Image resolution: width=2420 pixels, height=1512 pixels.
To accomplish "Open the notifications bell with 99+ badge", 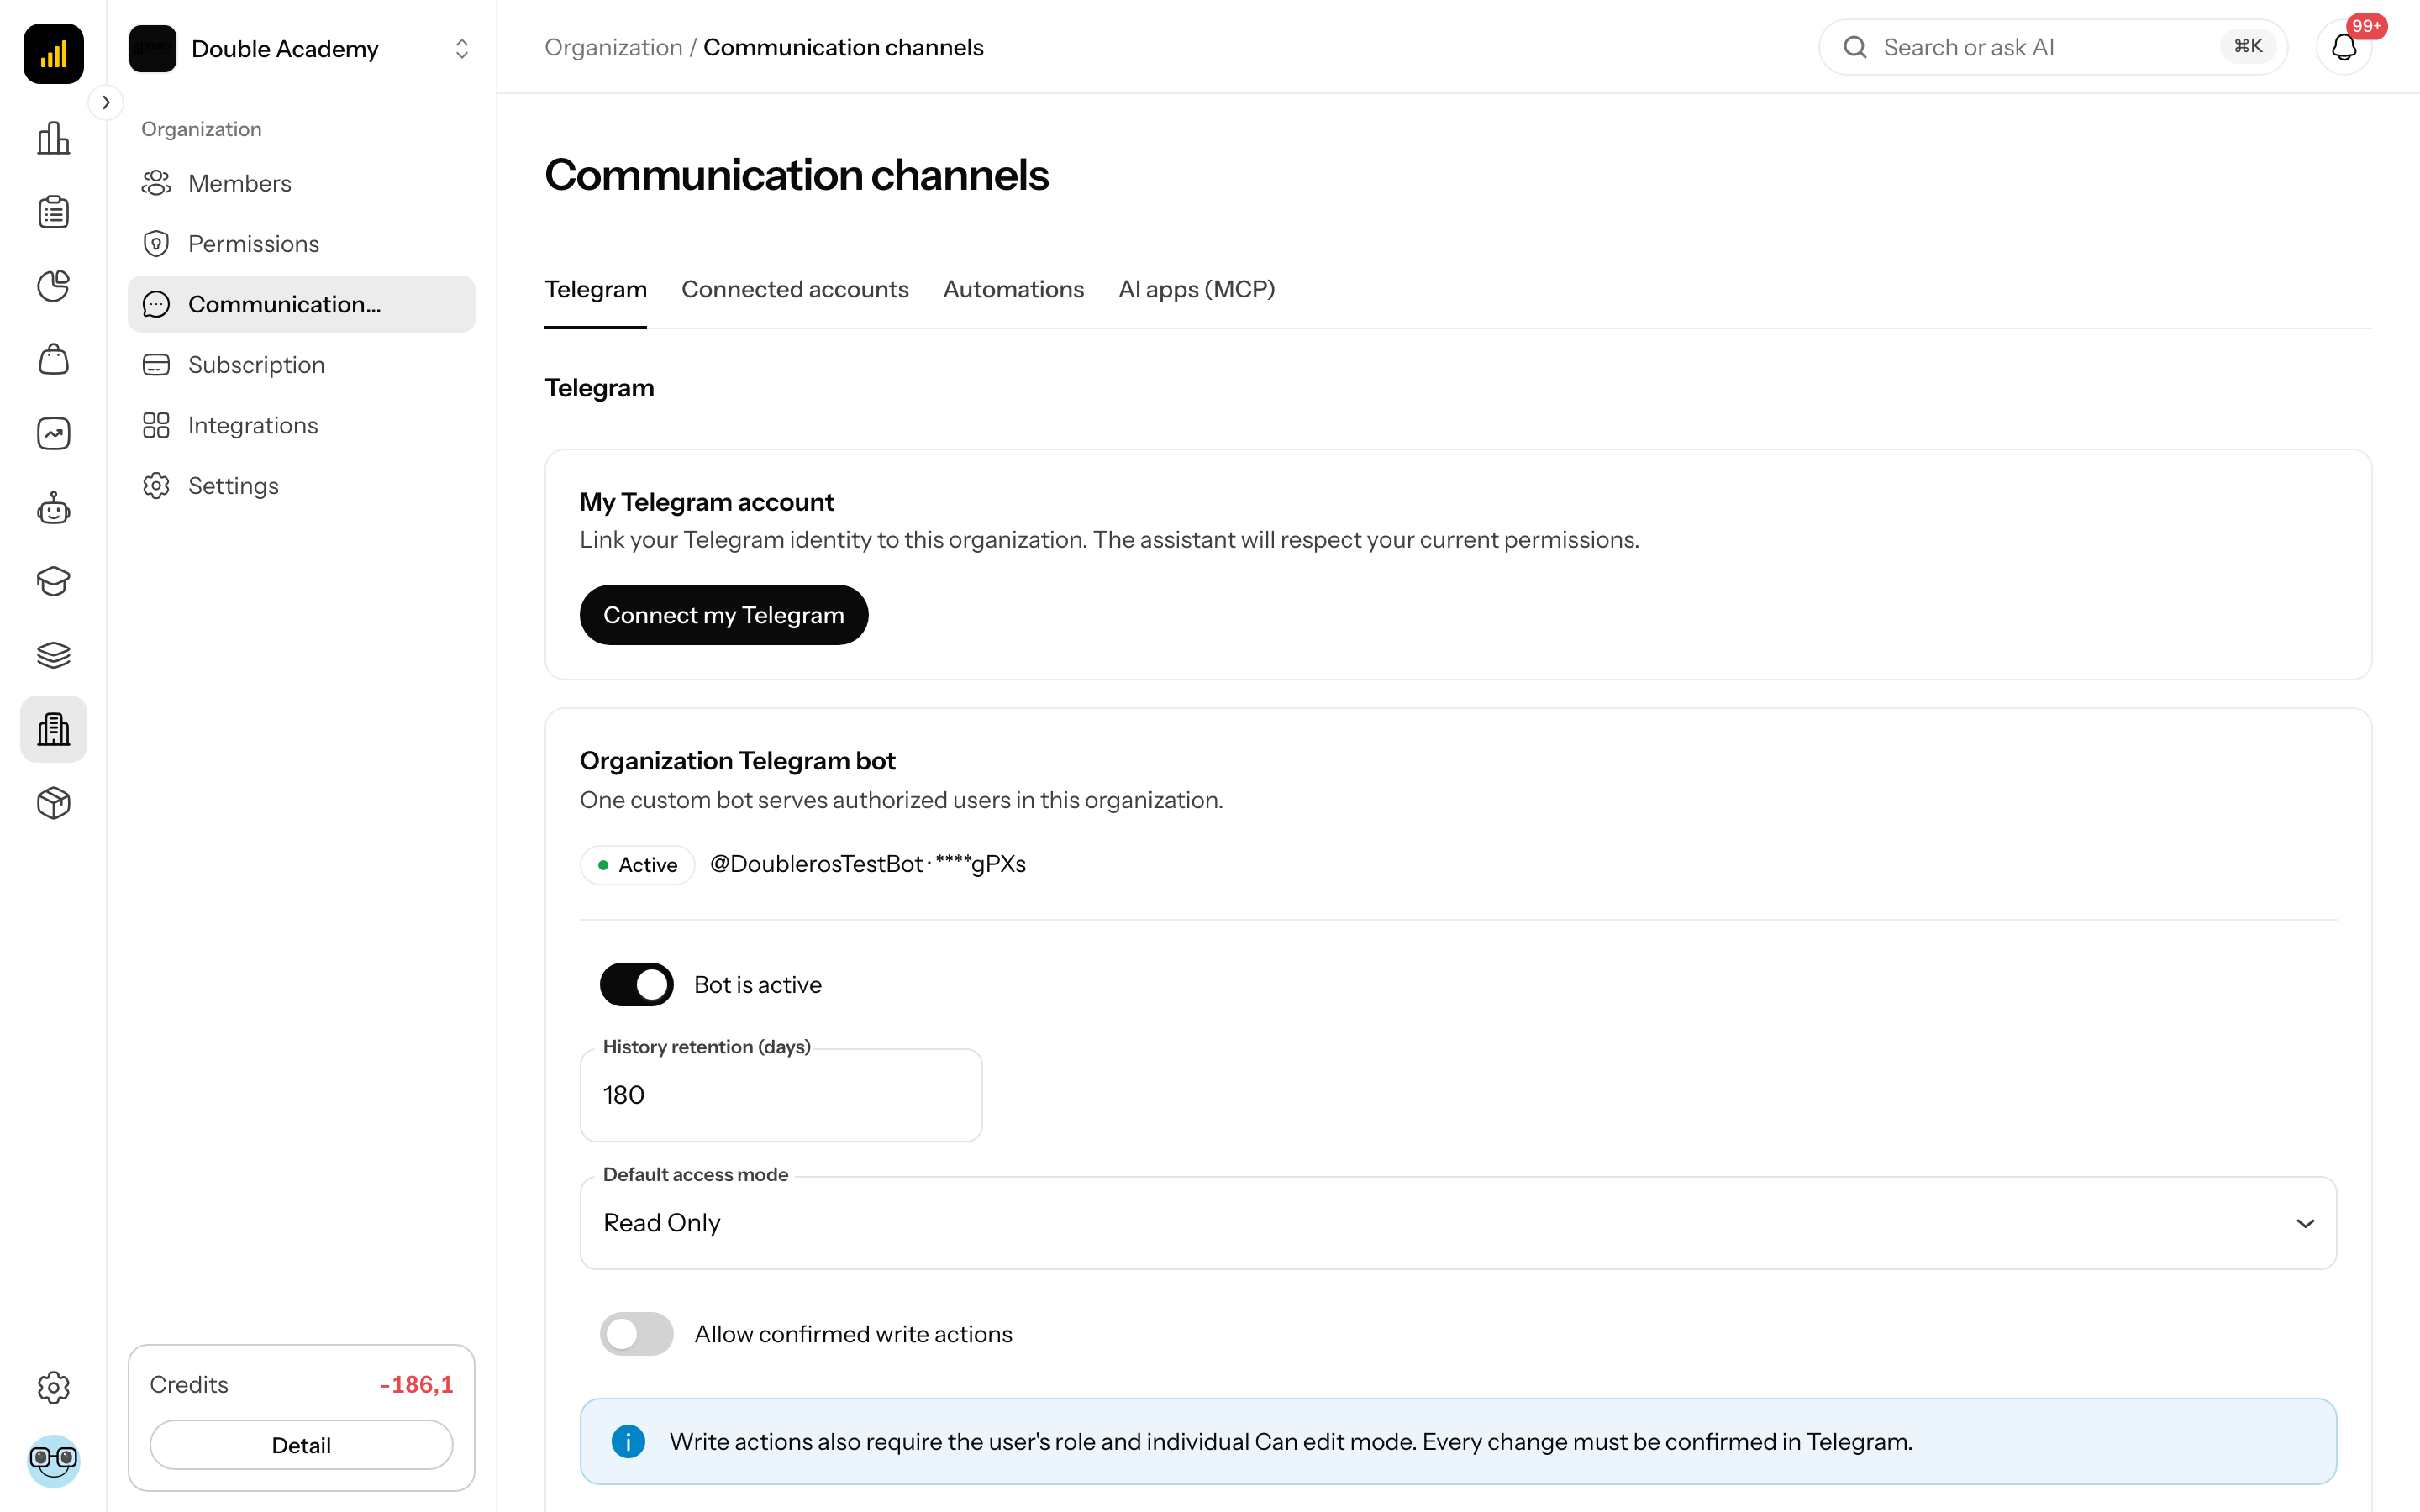I will [2344, 47].
